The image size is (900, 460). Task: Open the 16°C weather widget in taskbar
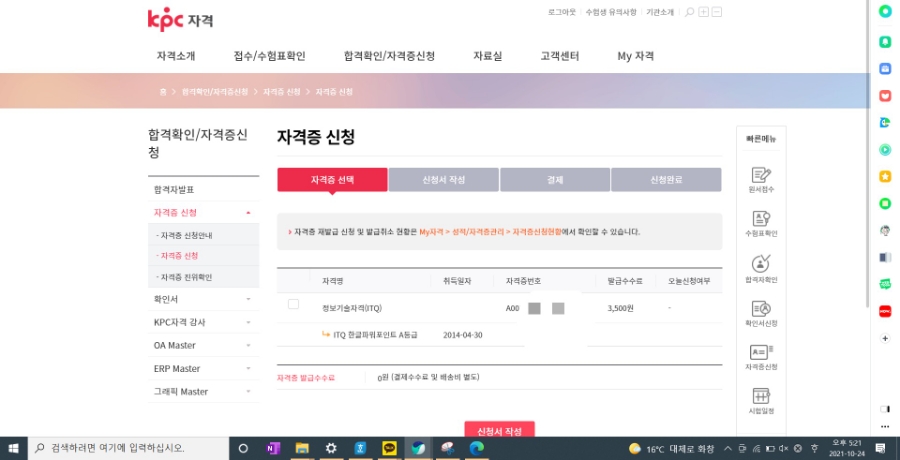(672, 449)
